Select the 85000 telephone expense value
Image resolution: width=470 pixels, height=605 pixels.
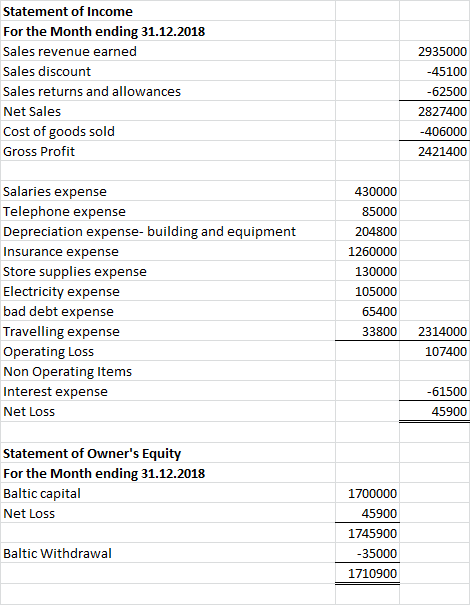click(367, 211)
